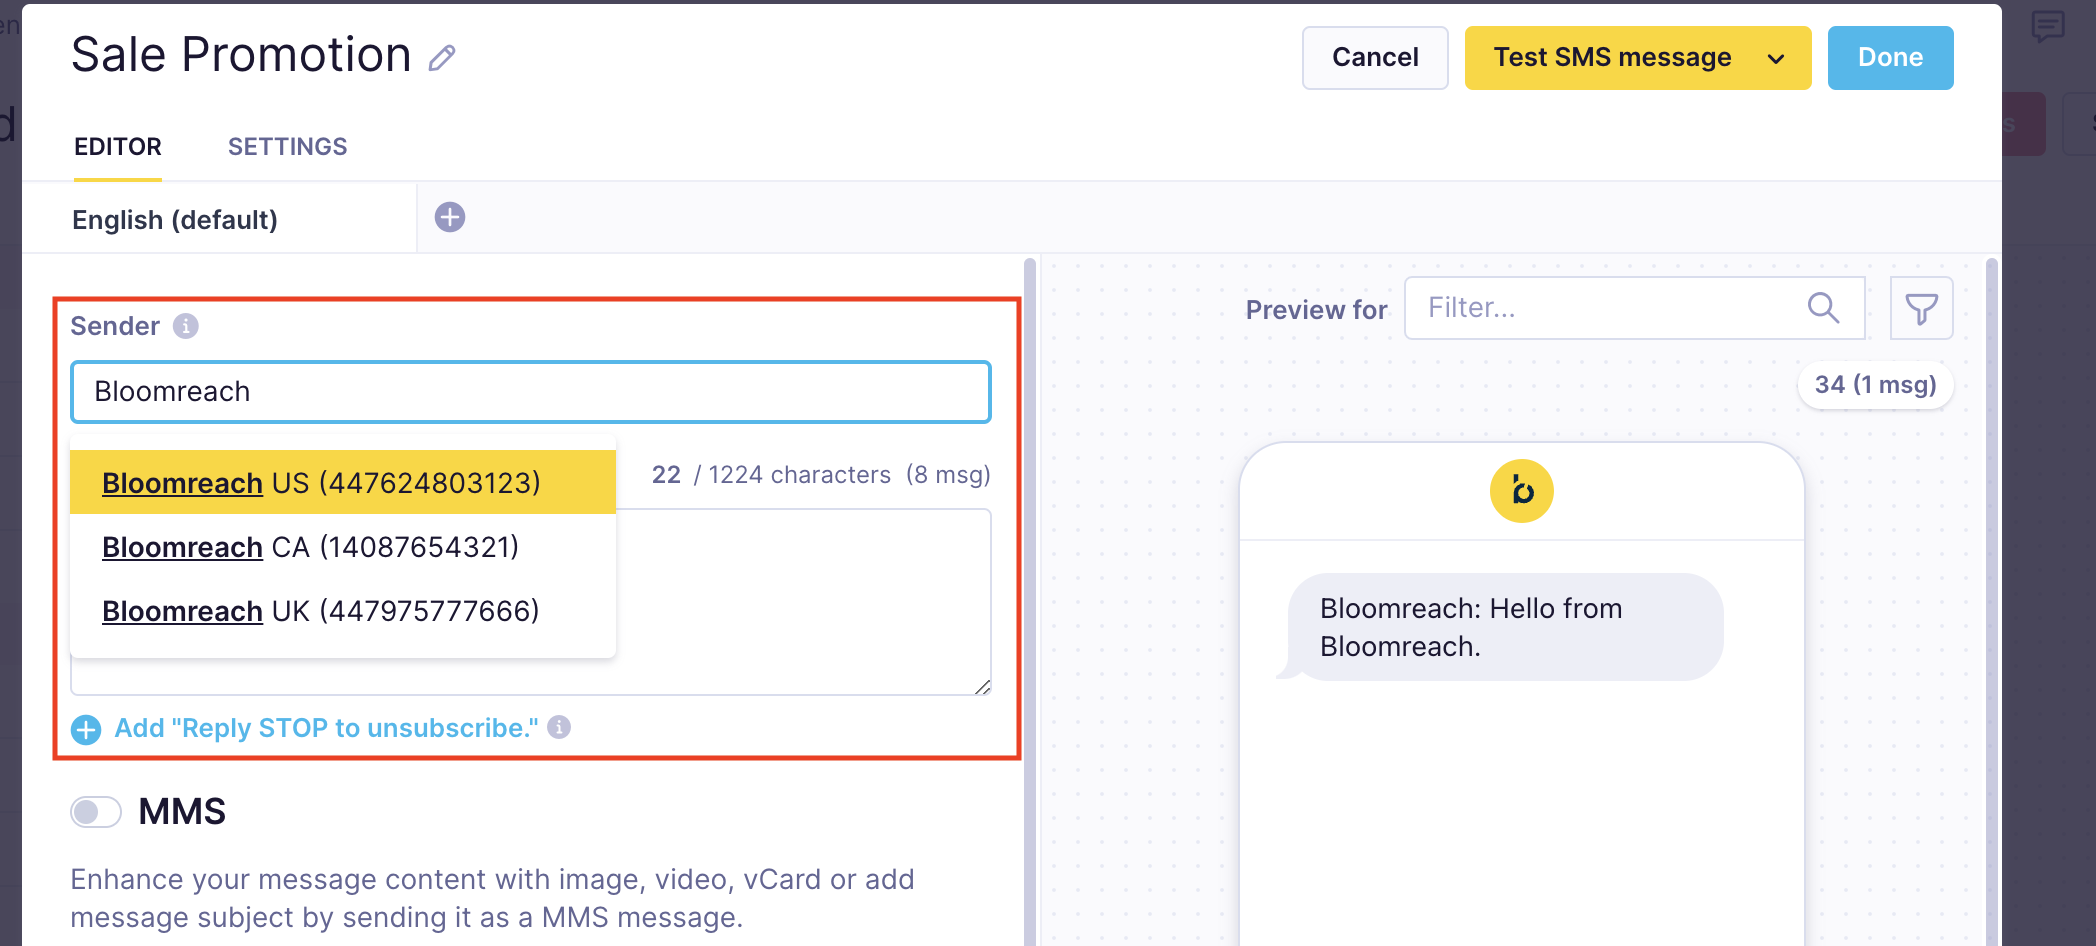Click the preview message bubble text

pos(1470,628)
